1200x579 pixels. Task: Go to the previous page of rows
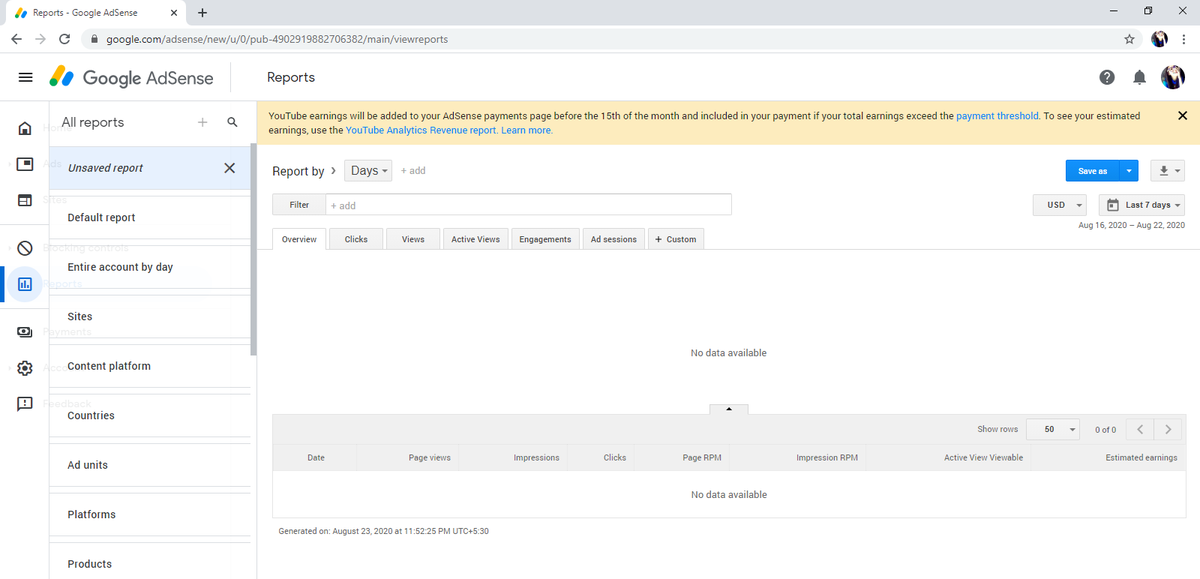[1141, 429]
